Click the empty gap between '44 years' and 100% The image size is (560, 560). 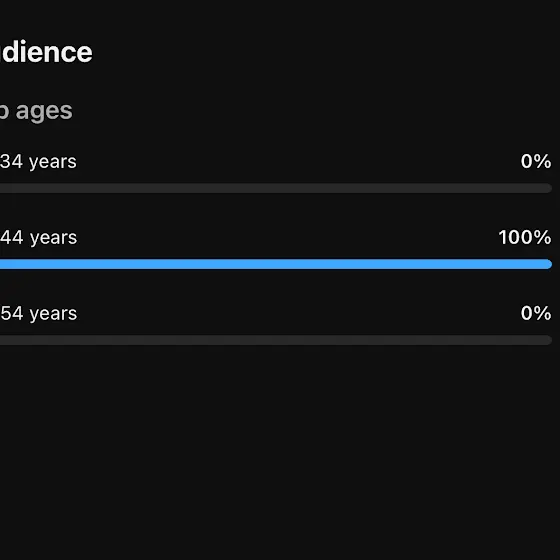click(x=288, y=238)
